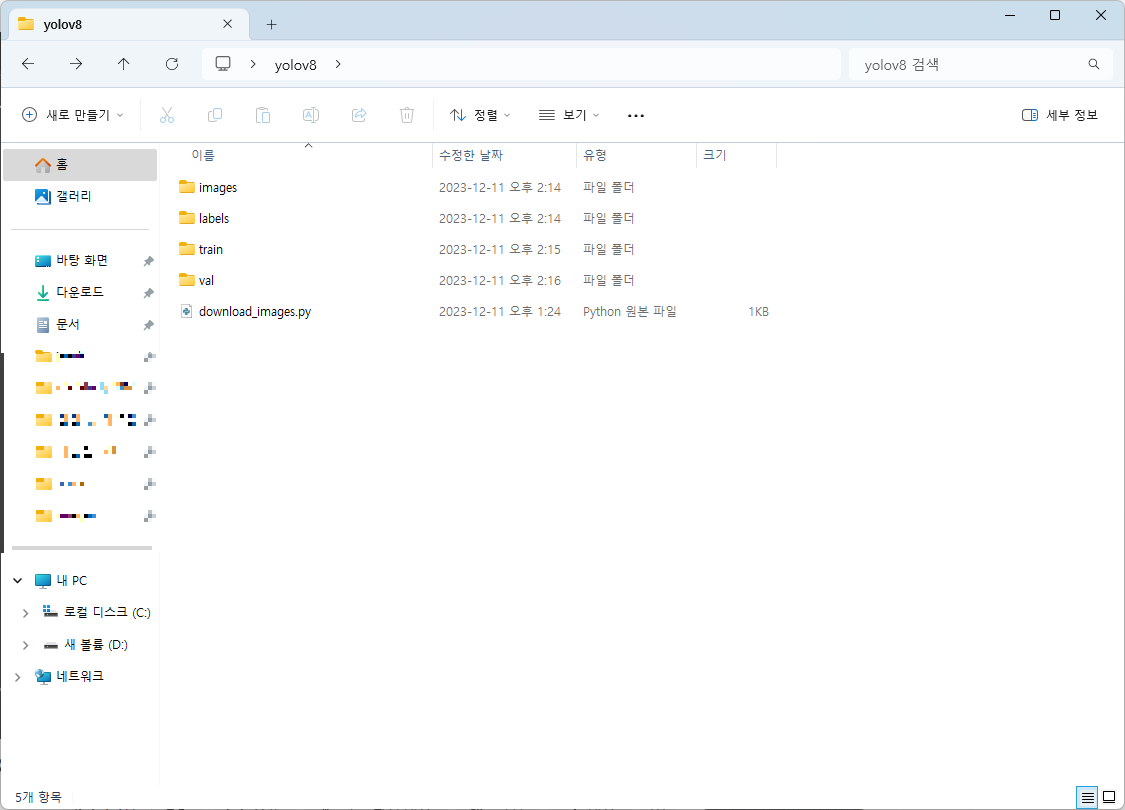
Task: Click yolov8 breadcrumb in address bar
Action: point(296,65)
